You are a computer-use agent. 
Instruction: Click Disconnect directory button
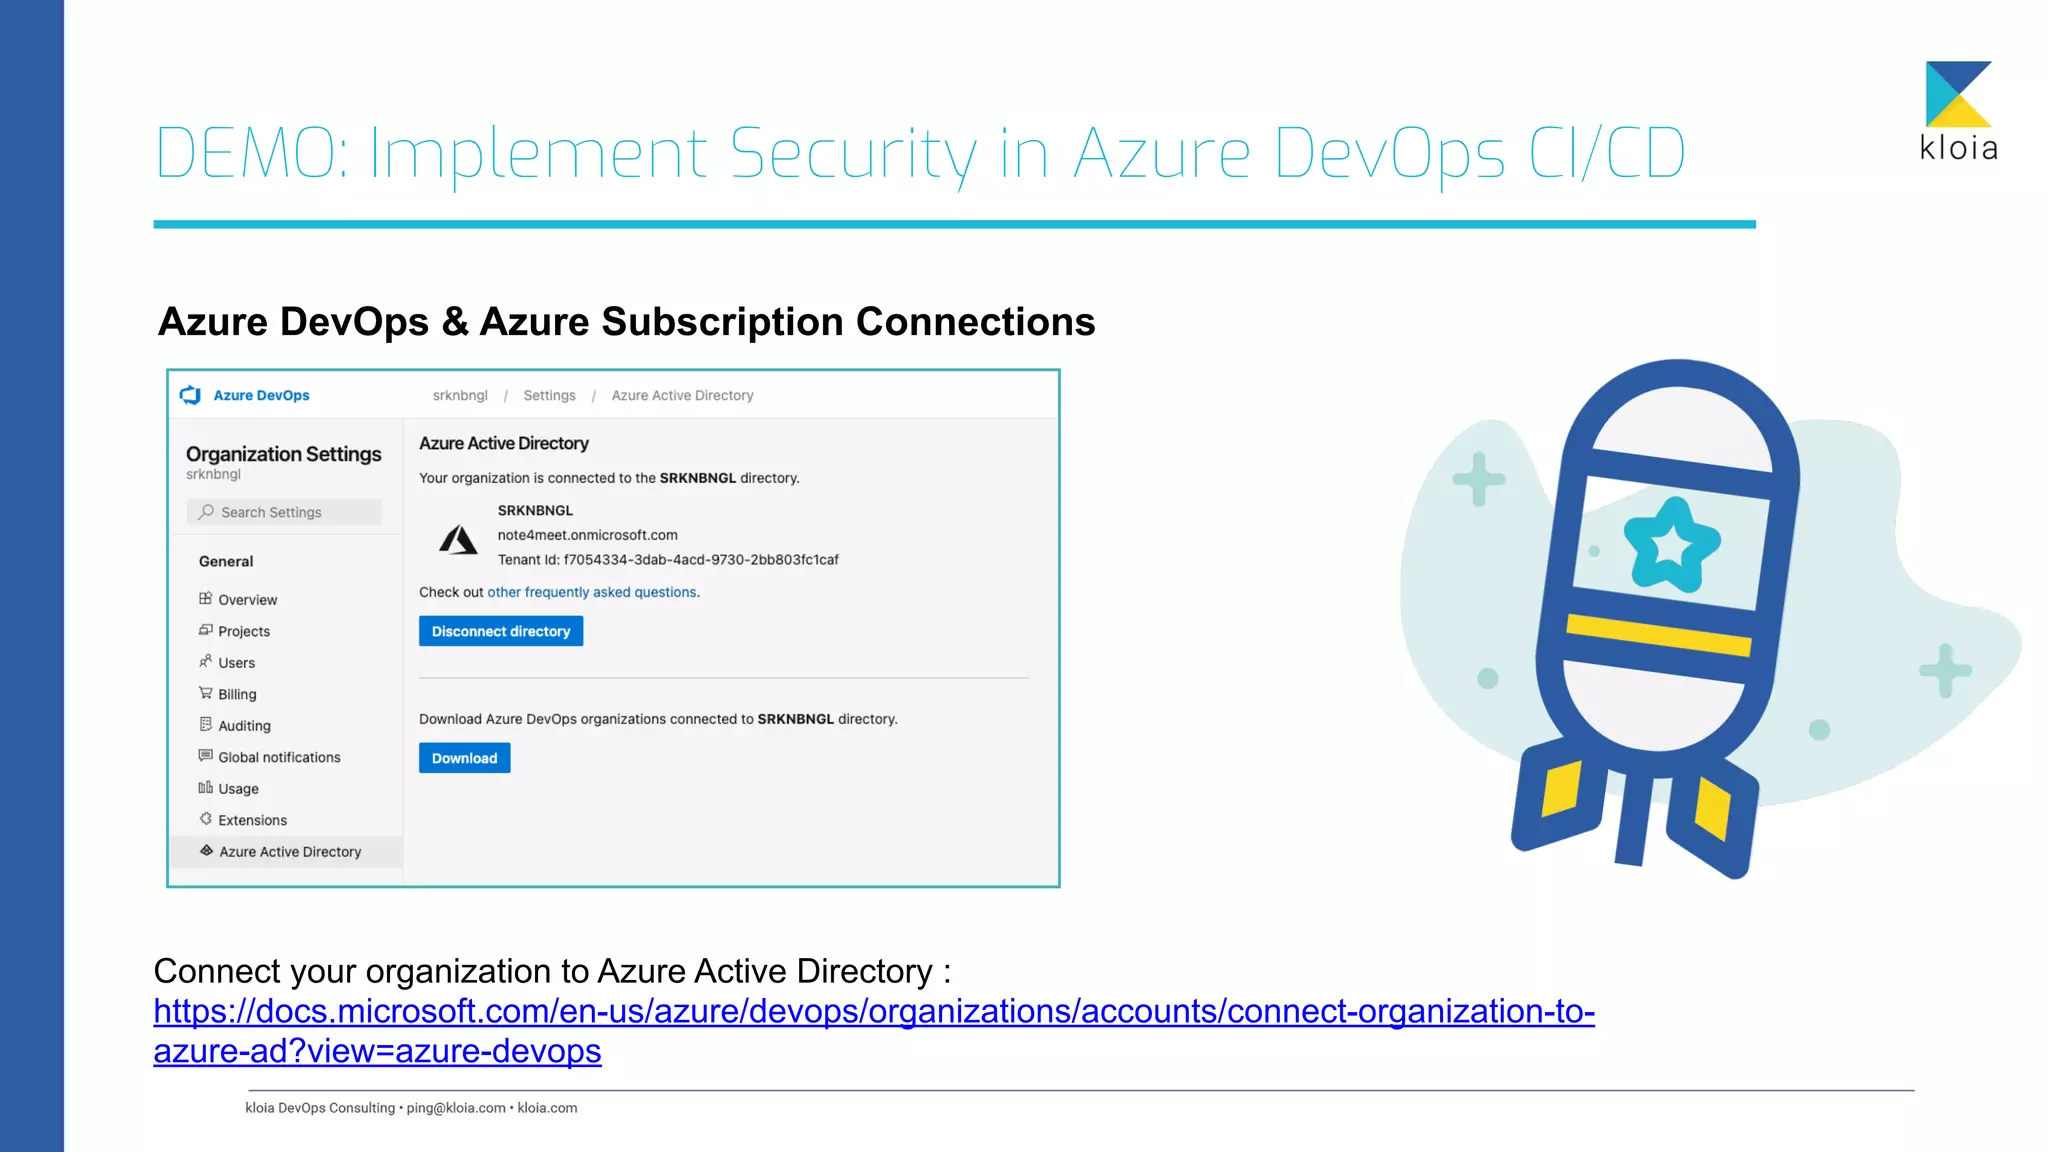pyautogui.click(x=501, y=631)
